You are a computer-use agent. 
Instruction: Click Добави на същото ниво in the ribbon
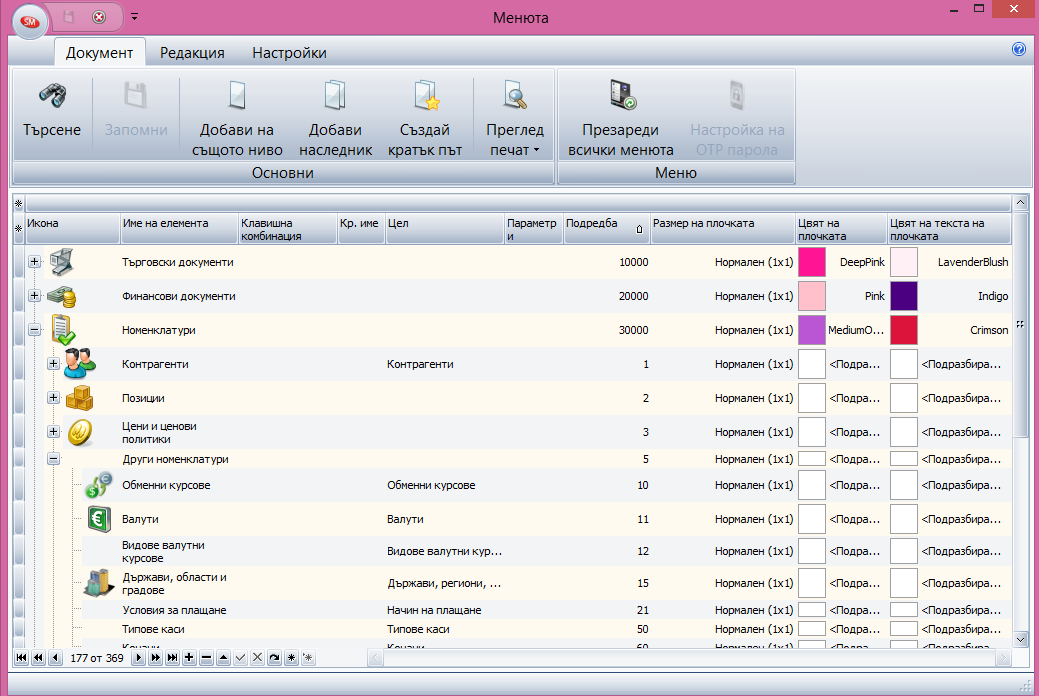coord(237,117)
